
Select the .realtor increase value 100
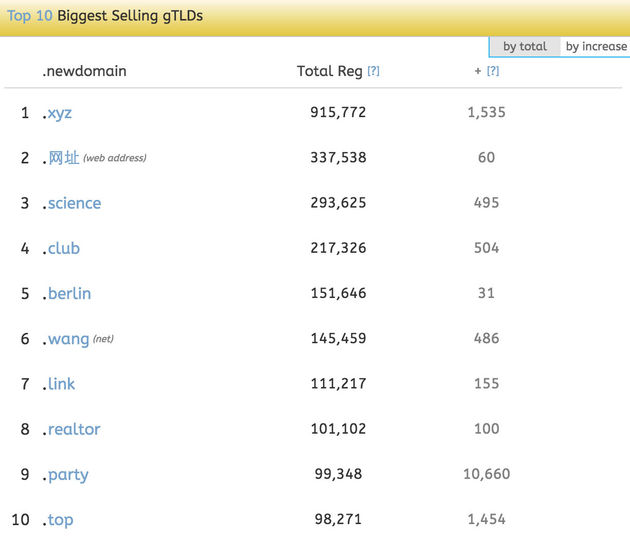(486, 429)
